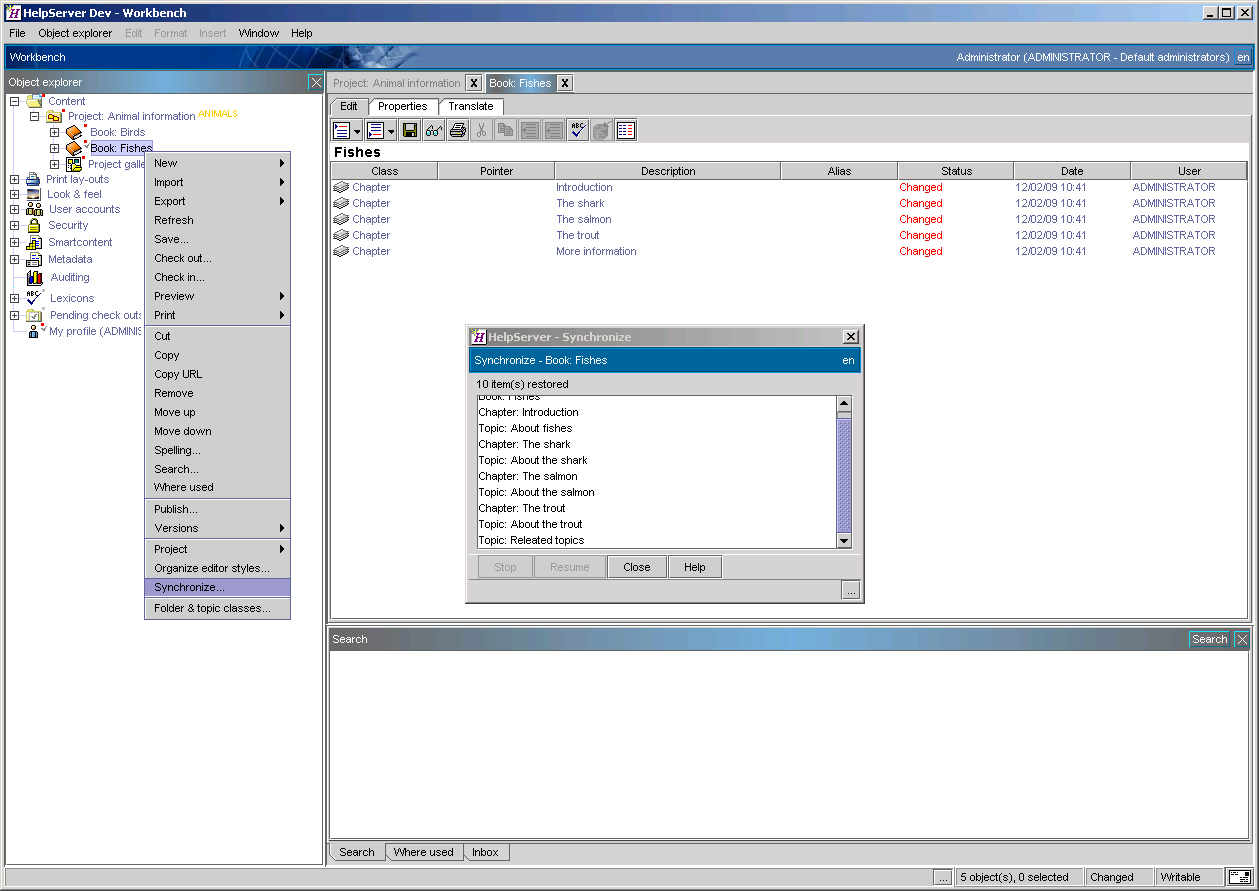The image size is (1259, 891).
Task: Click the Lexicons ABC checkmark icon
Action: tap(35, 297)
